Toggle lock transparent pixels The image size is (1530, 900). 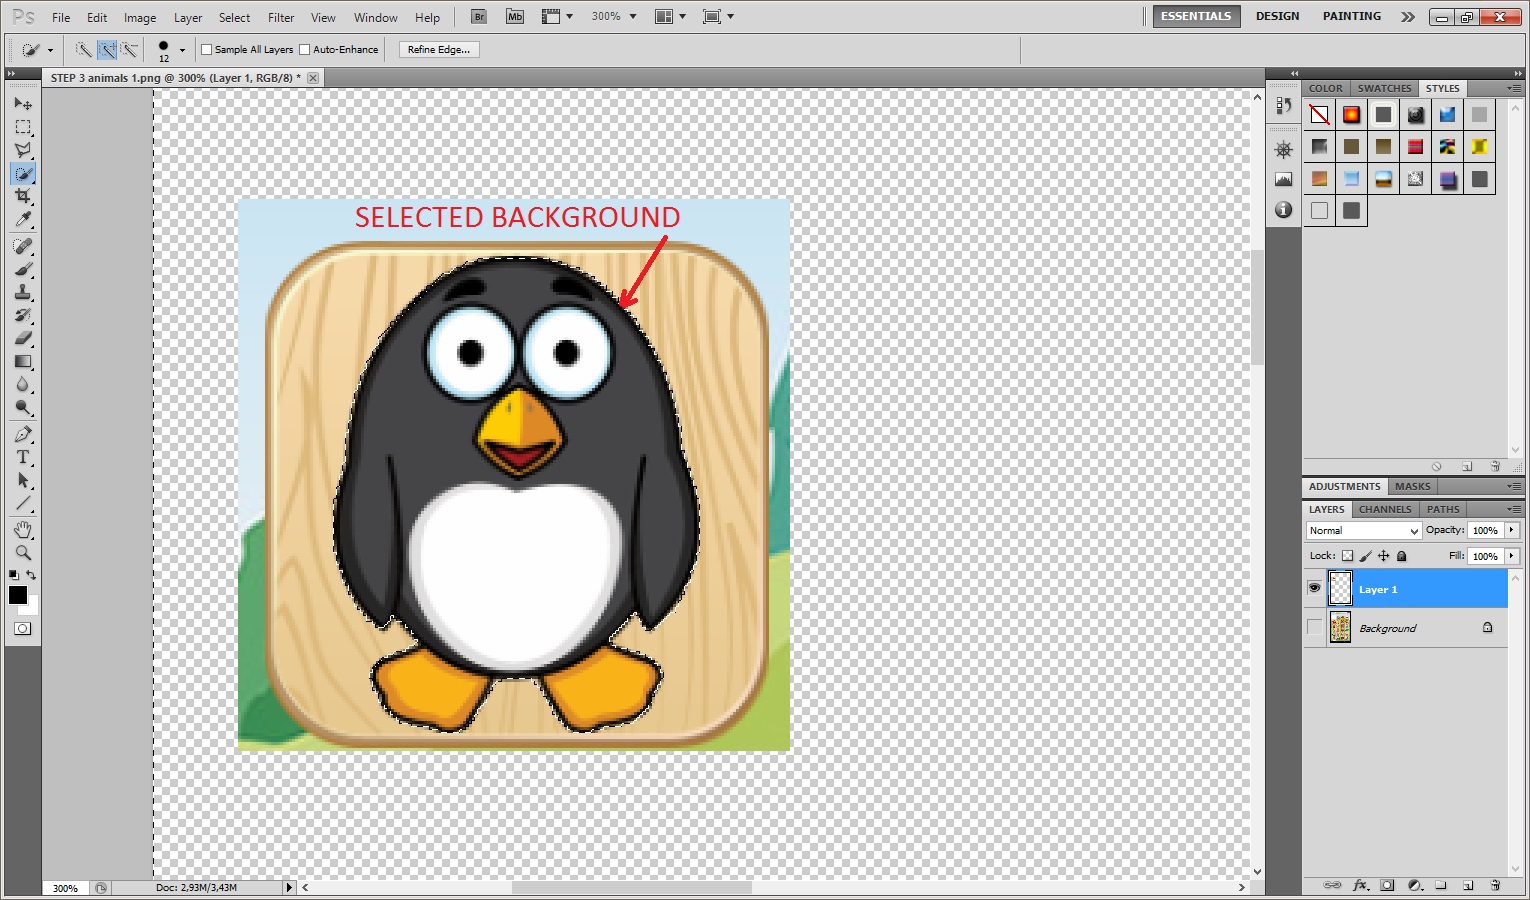(x=1347, y=556)
